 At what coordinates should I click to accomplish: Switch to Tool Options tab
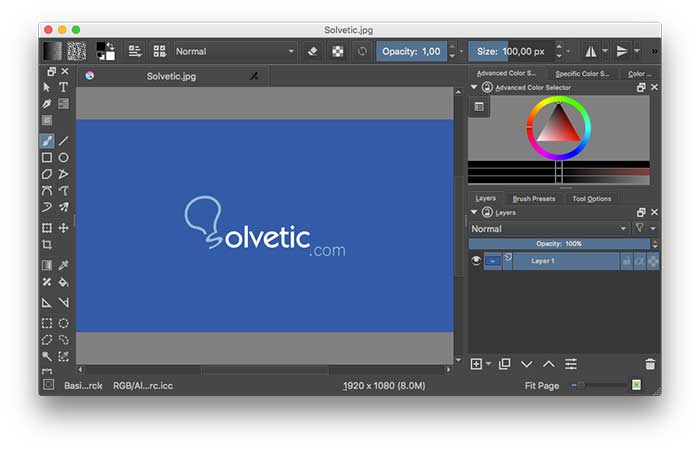click(x=592, y=199)
